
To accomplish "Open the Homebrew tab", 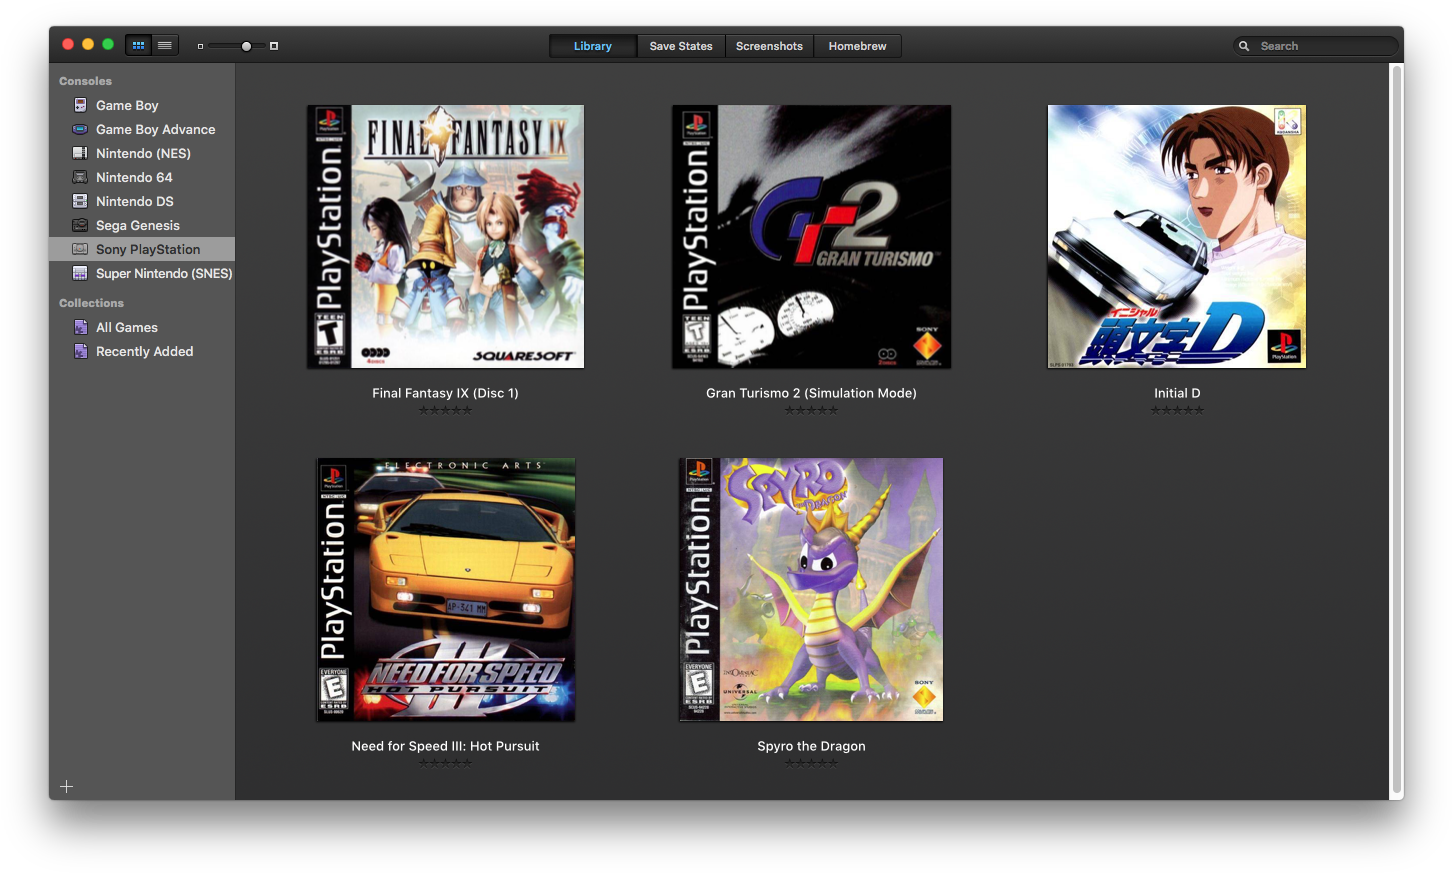I will tap(857, 46).
